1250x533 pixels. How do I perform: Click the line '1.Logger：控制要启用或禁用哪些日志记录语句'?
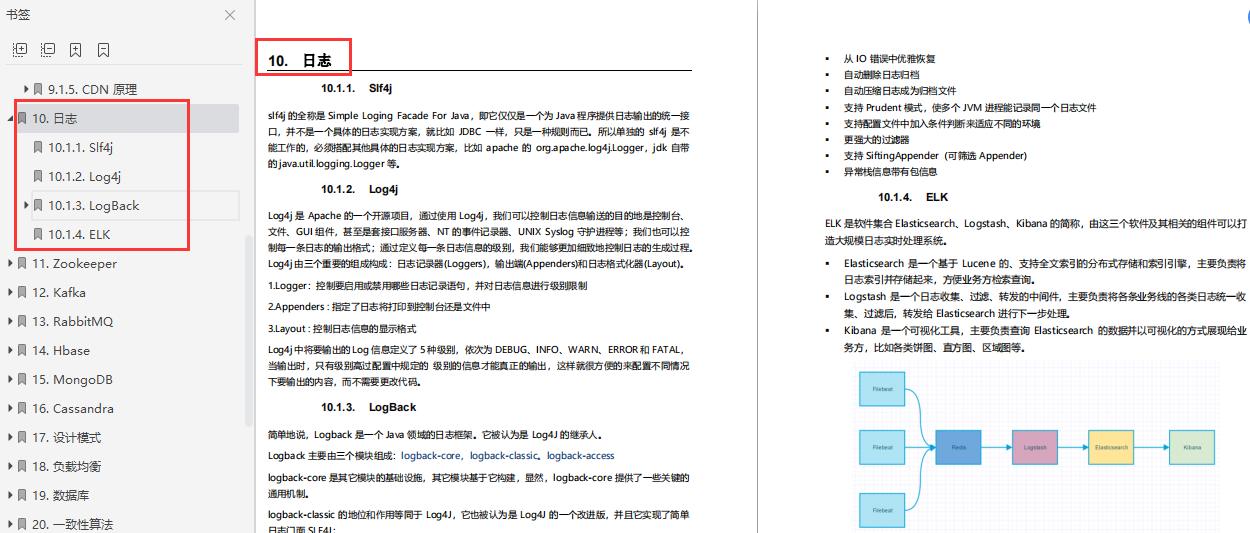[427, 285]
